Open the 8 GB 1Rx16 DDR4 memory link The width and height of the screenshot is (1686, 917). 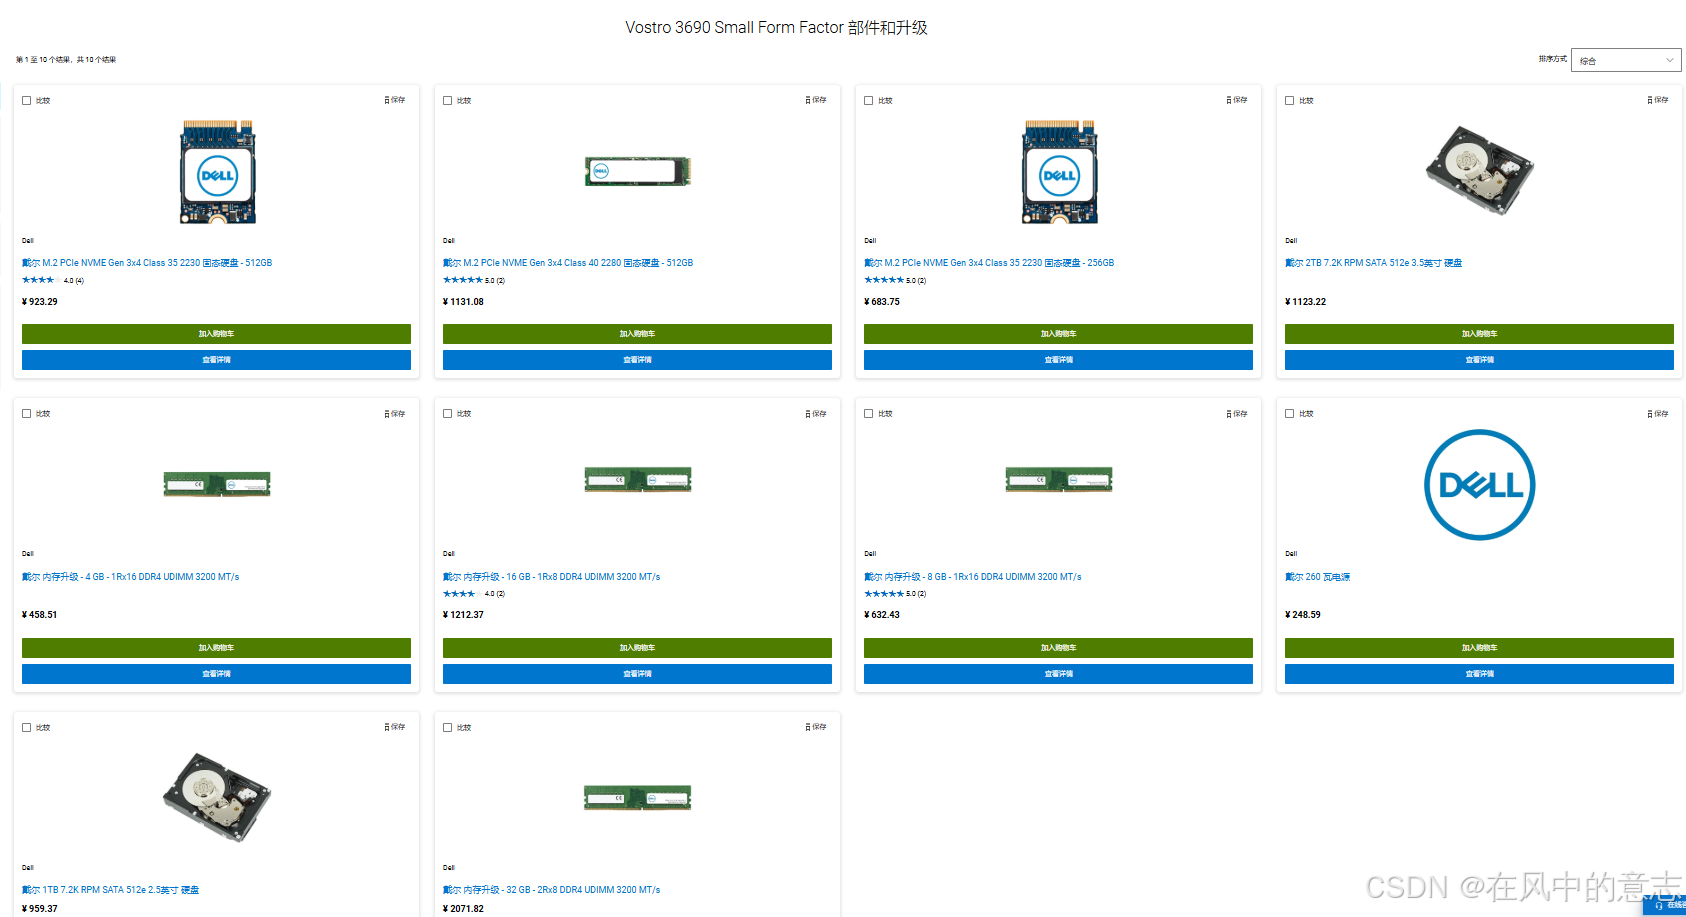click(973, 577)
